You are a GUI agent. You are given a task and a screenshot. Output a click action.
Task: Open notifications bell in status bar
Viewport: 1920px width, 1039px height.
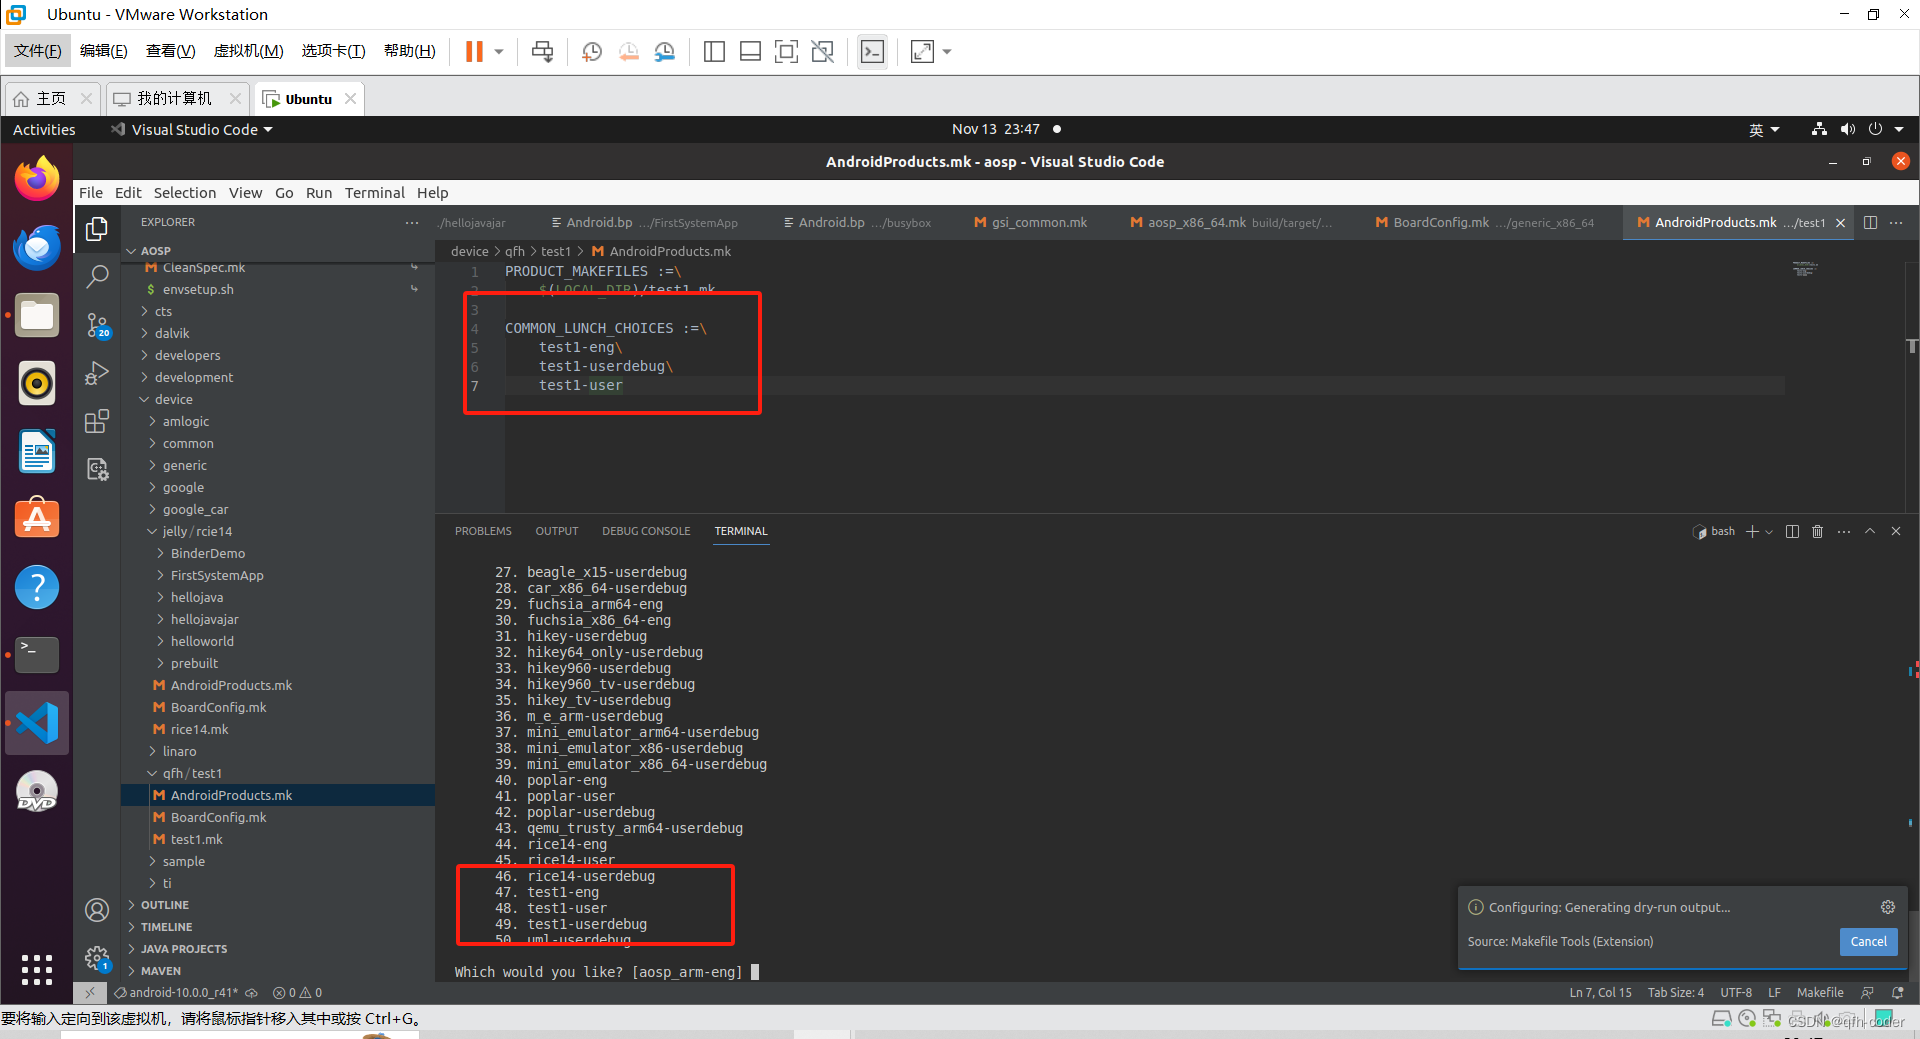coord(1898,993)
